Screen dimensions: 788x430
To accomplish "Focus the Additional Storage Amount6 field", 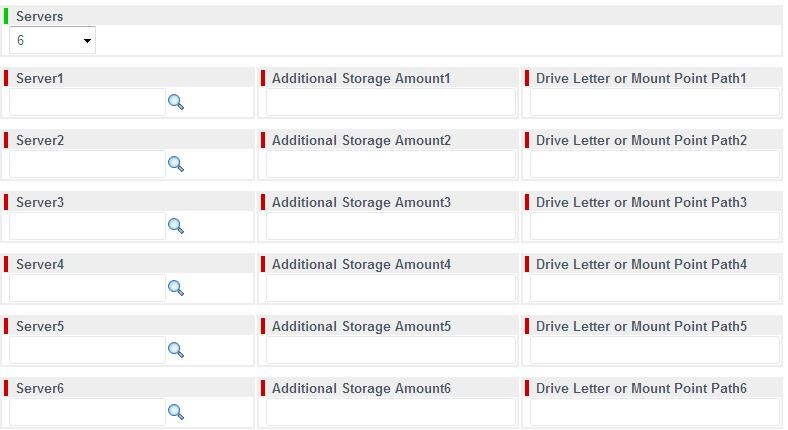I will [x=390, y=412].
